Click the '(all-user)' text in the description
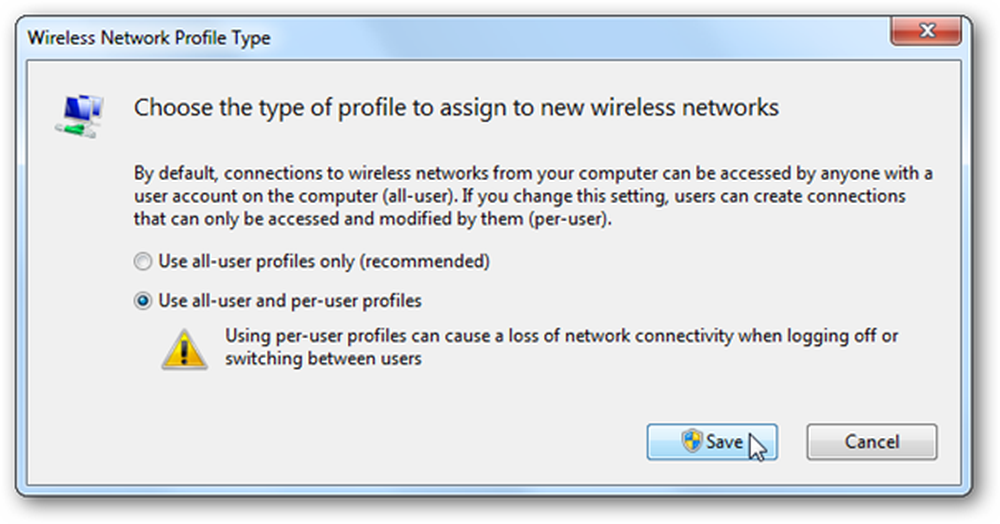1000x524 pixels. click(x=420, y=196)
